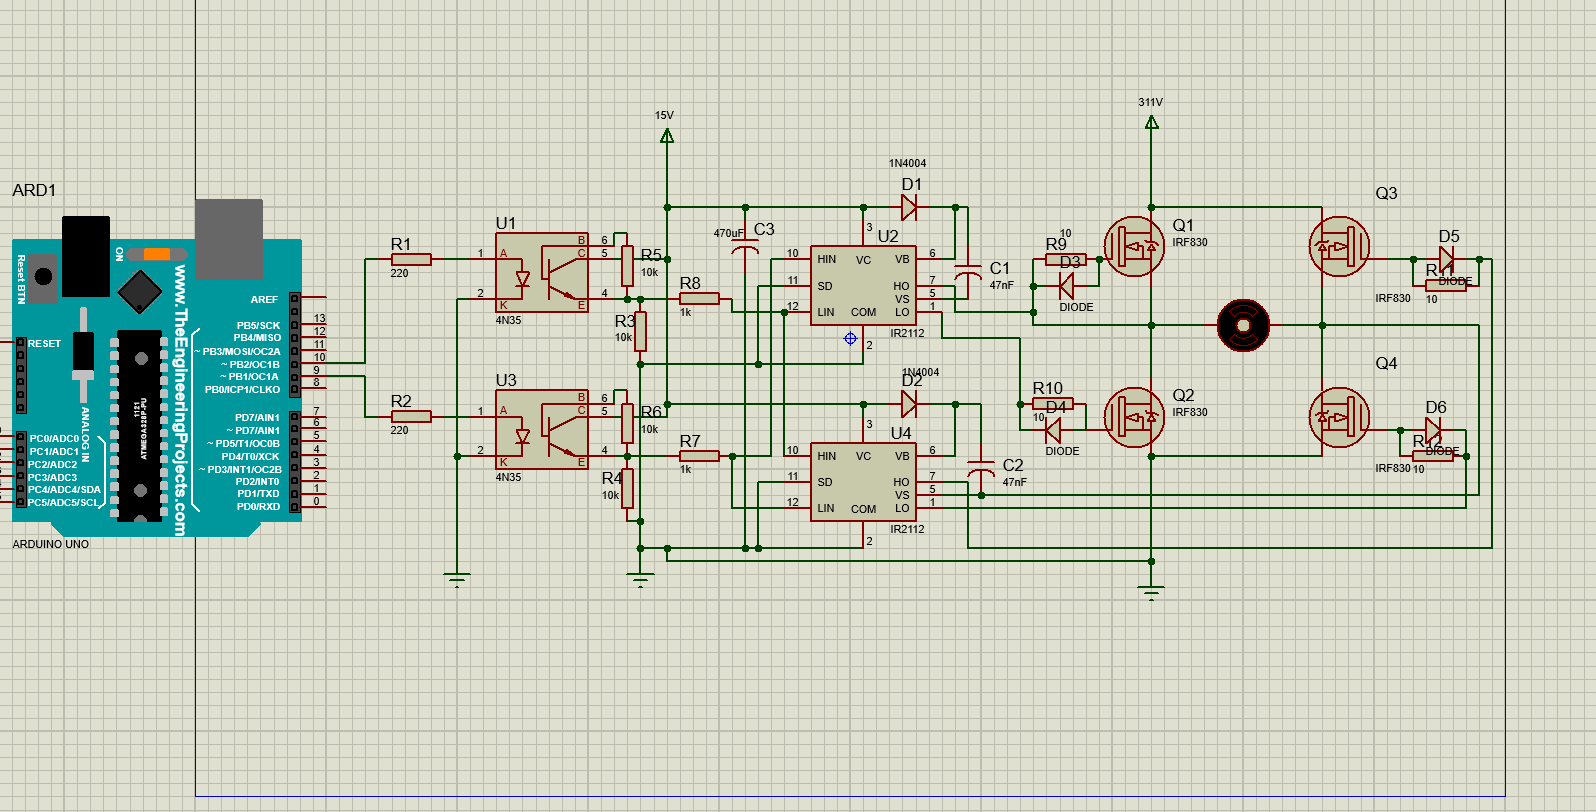Screen dimensions: 1596x812
Task: Click the ARDUINO UNO value label
Action: coord(51,544)
